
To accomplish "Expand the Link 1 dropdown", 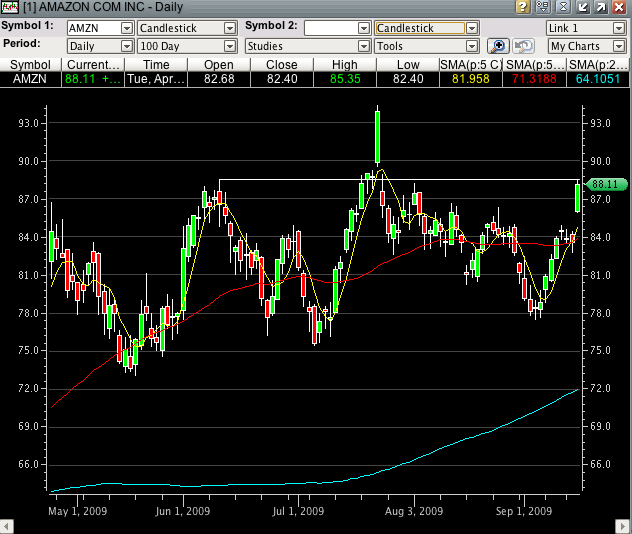I will (619, 29).
